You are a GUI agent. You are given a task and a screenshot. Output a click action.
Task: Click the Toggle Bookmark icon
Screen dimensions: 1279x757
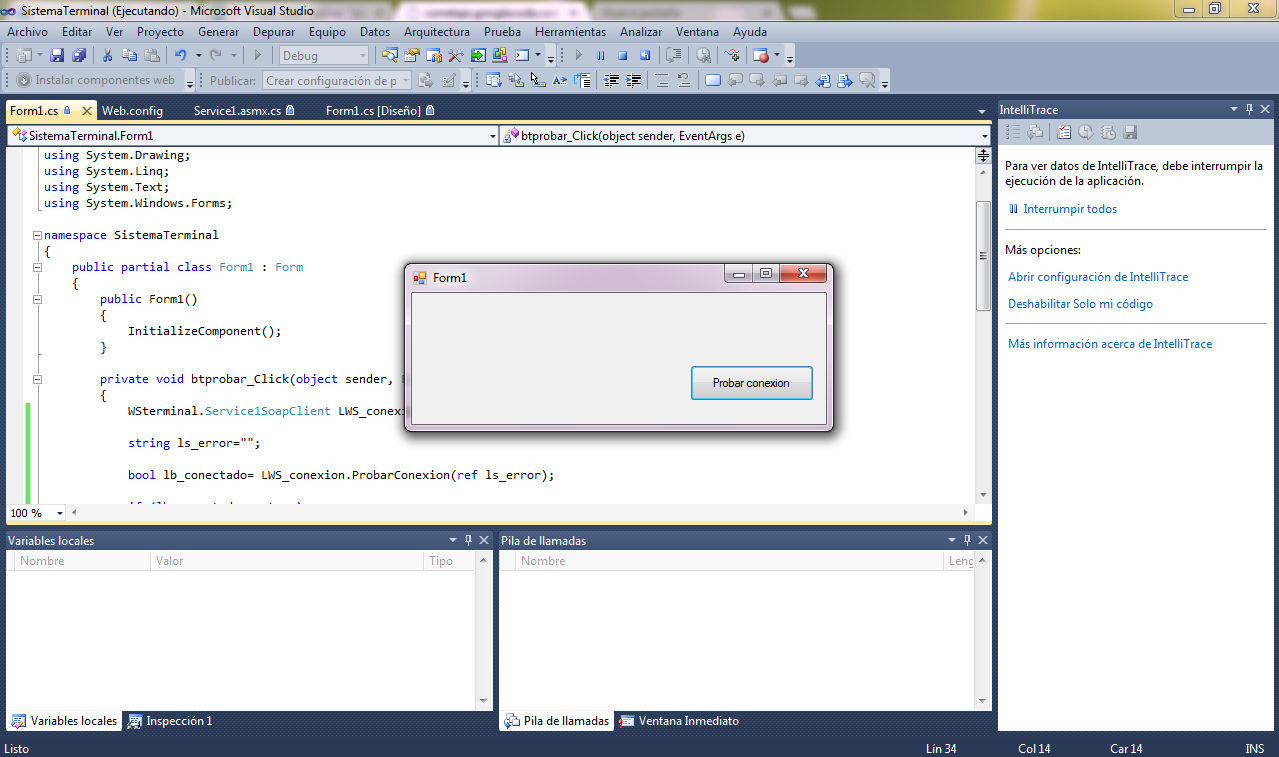click(712, 81)
